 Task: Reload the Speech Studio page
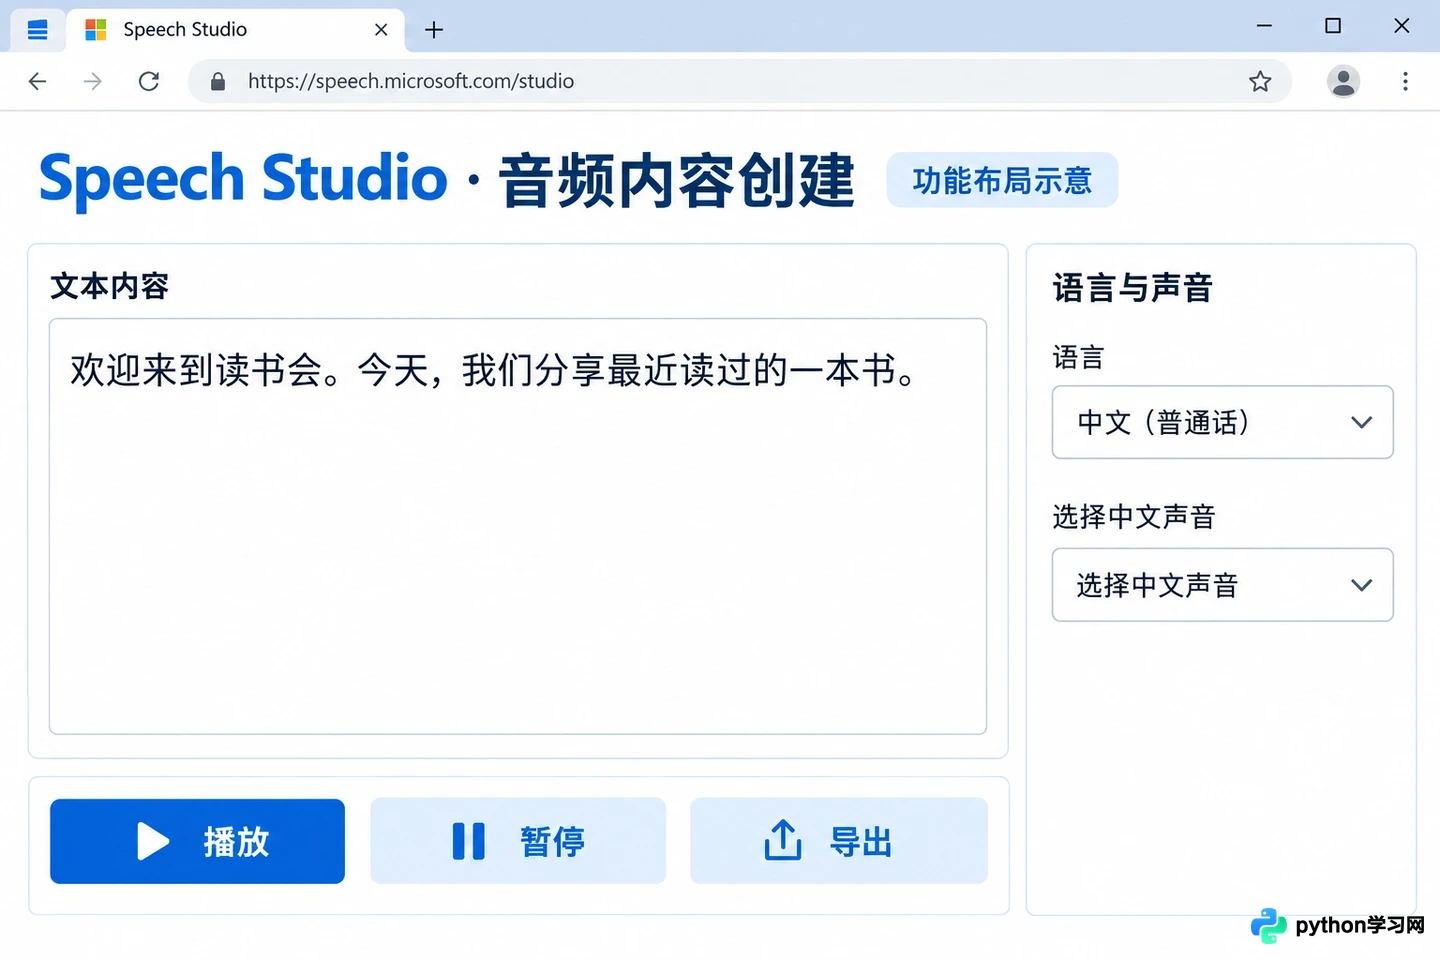tap(149, 81)
